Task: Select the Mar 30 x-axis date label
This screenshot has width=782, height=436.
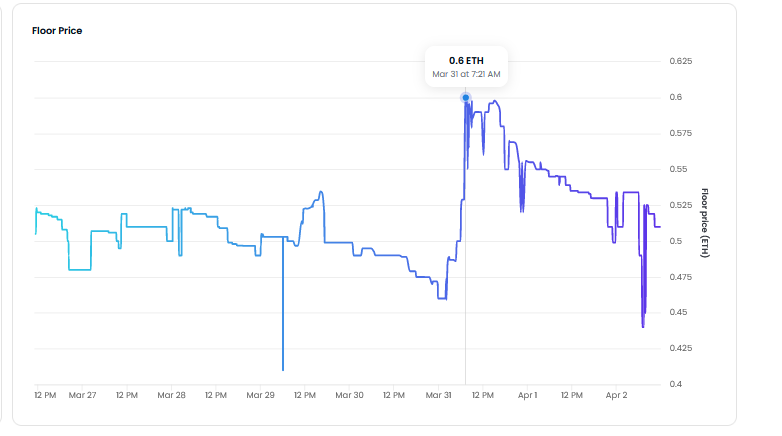Action: [349, 395]
